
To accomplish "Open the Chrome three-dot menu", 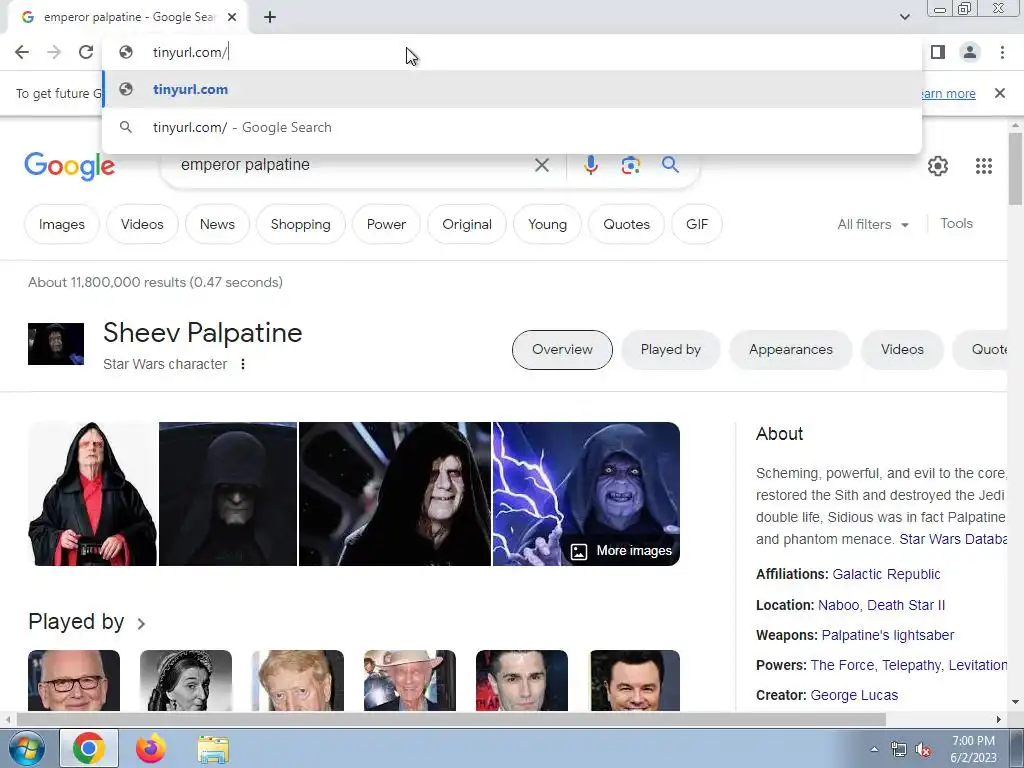I will point(1002,52).
